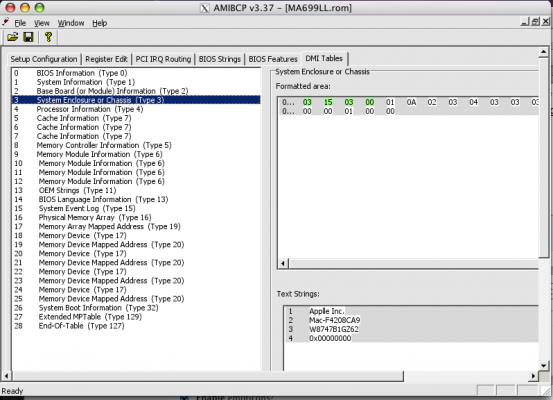The image size is (553, 400).
Task: Click the inner document restore icon
Action: [x=535, y=22]
